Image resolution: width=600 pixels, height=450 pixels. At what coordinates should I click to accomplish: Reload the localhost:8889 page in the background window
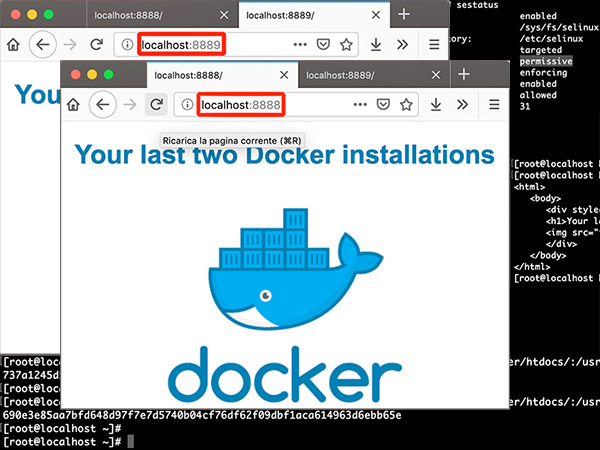(96, 45)
